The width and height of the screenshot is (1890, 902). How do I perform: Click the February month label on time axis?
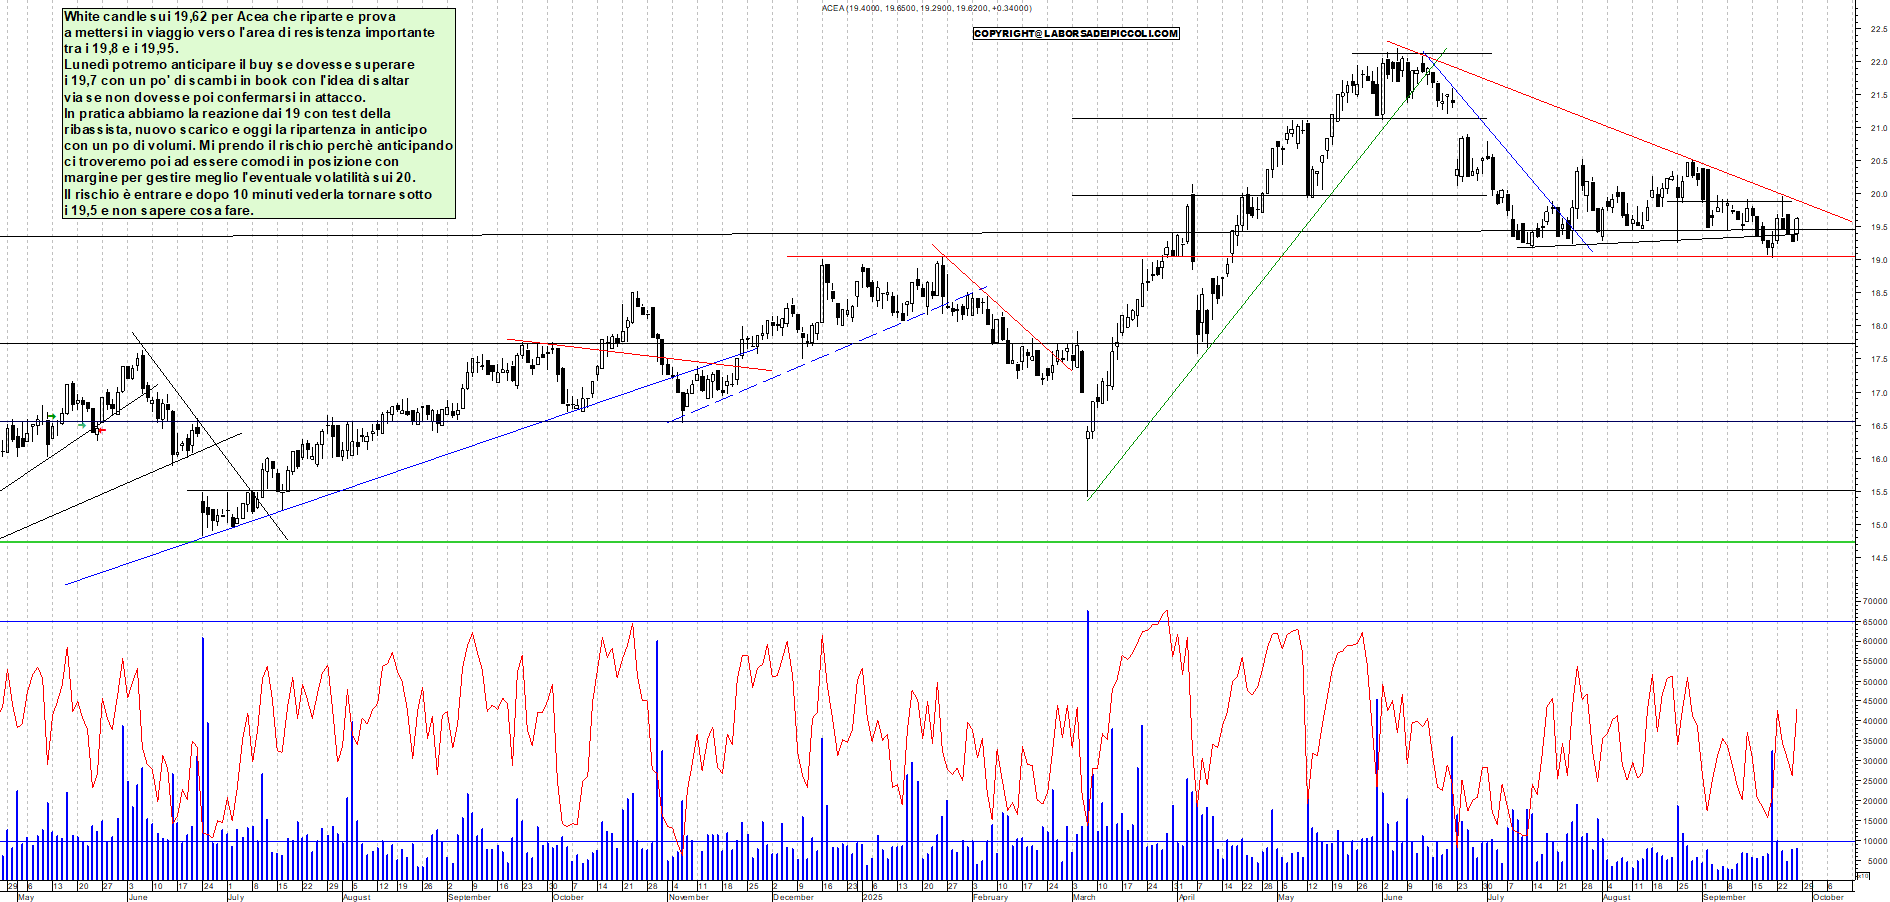click(991, 897)
